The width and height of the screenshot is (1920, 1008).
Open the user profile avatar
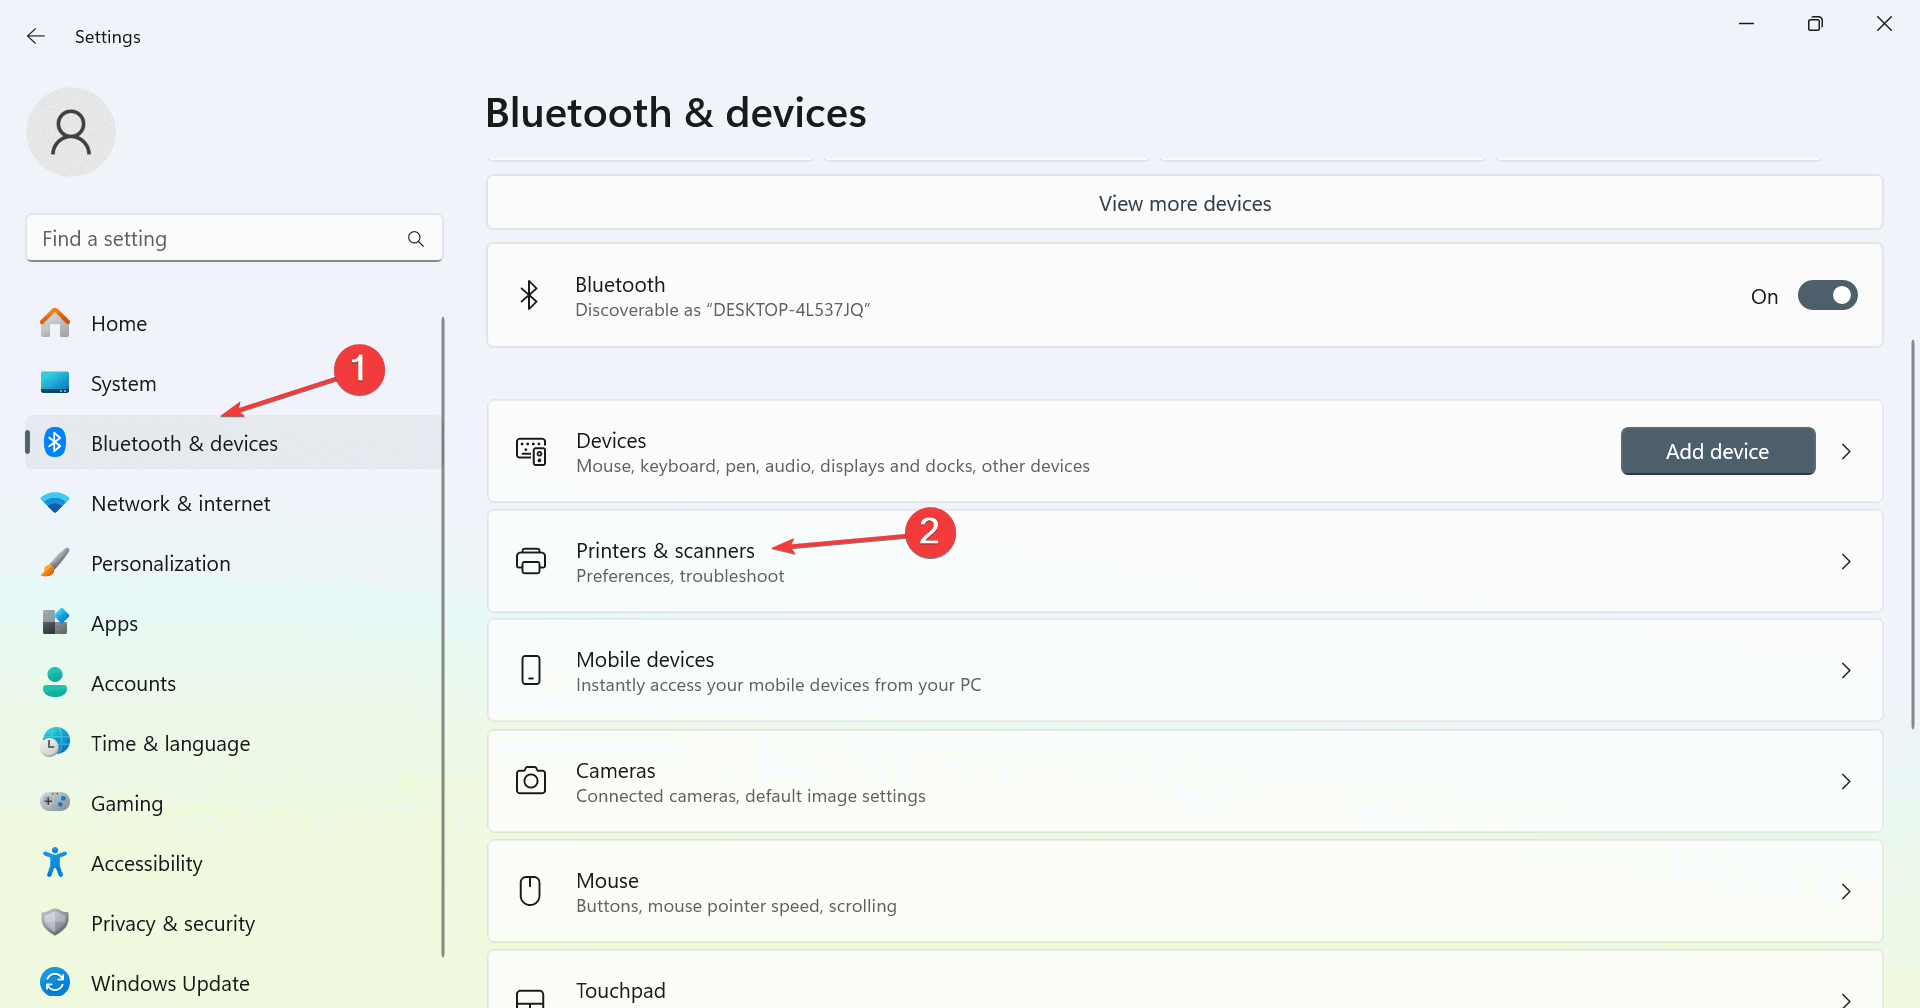pos(71,132)
